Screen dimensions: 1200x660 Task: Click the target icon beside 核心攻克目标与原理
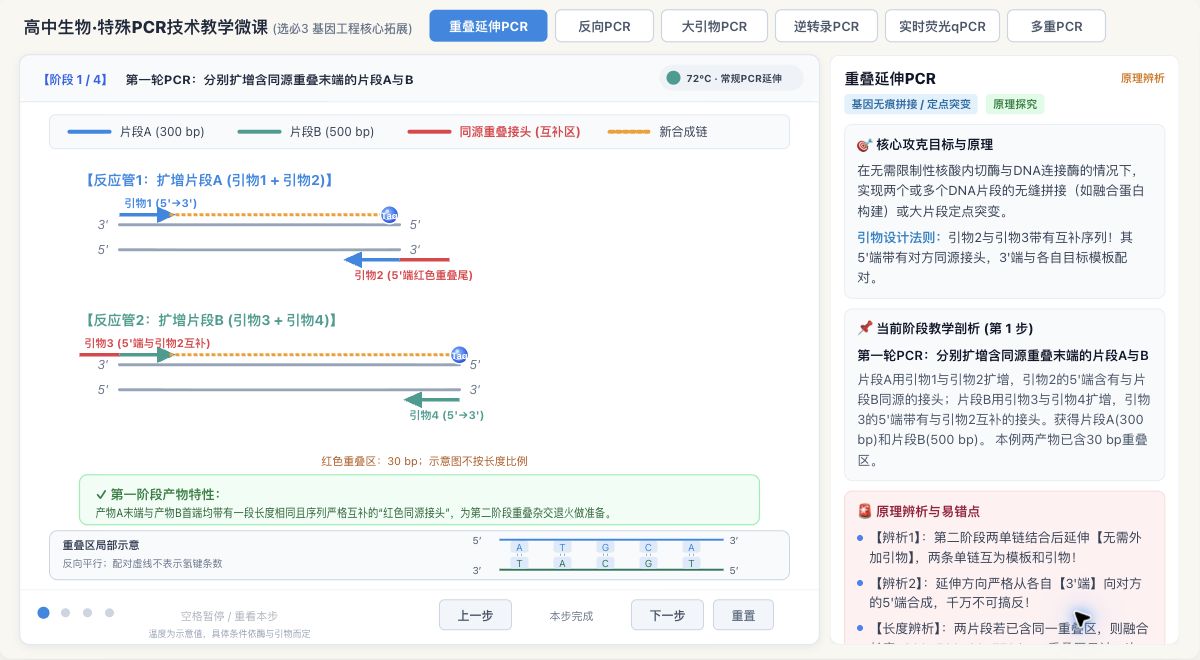coord(865,145)
